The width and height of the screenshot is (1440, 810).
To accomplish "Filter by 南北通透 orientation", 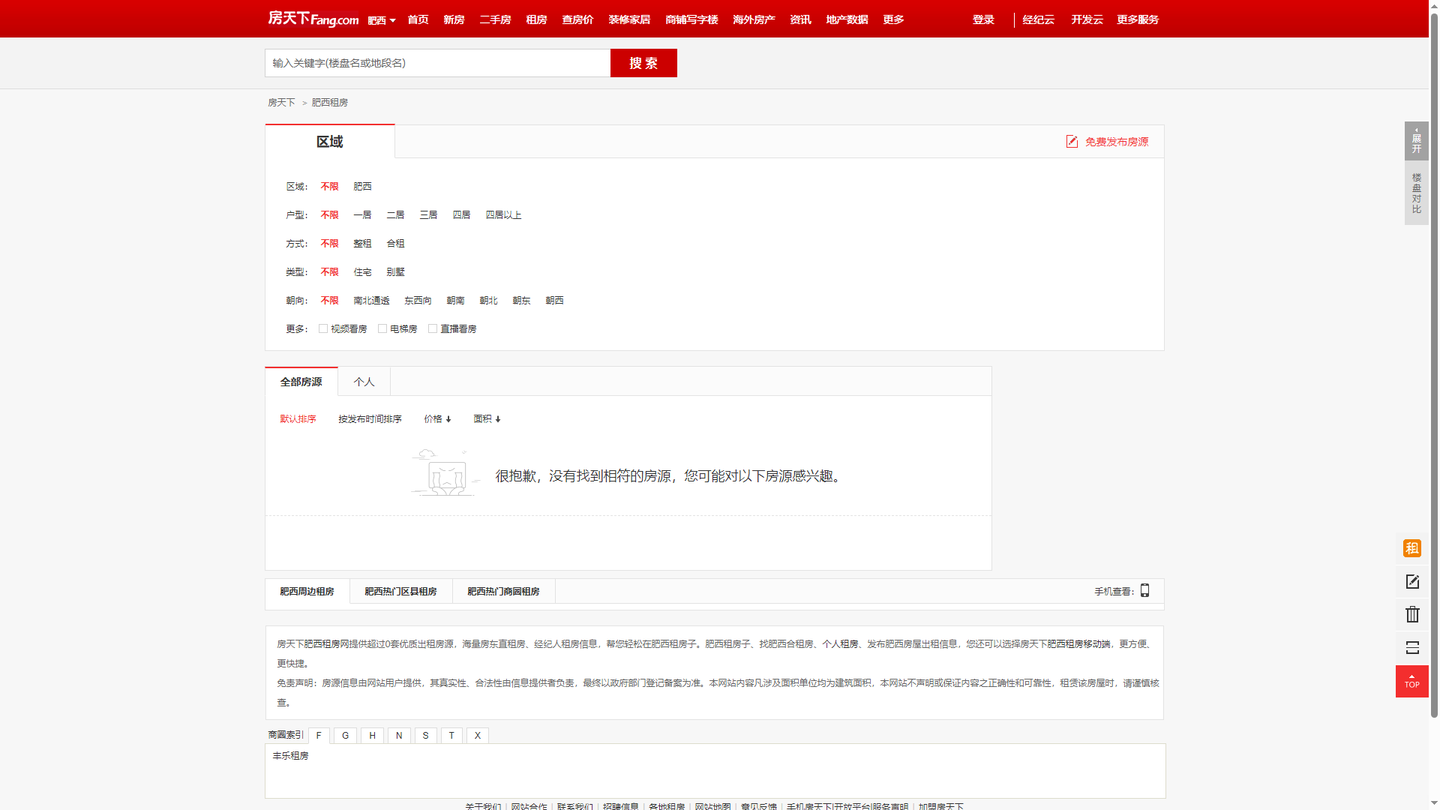I will coord(371,301).
